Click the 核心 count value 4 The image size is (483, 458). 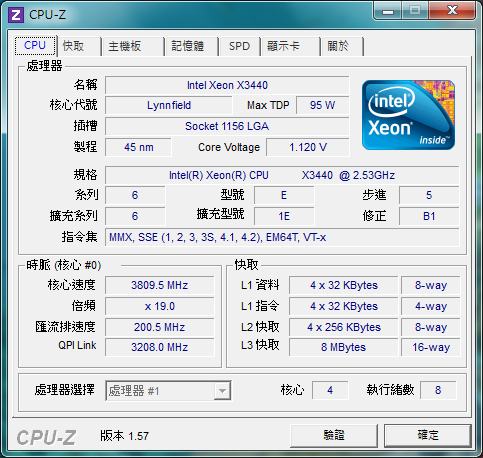[330, 390]
